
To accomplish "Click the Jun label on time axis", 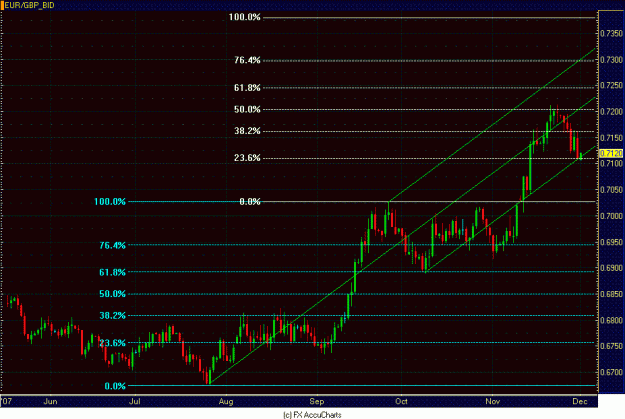I will tap(50, 401).
